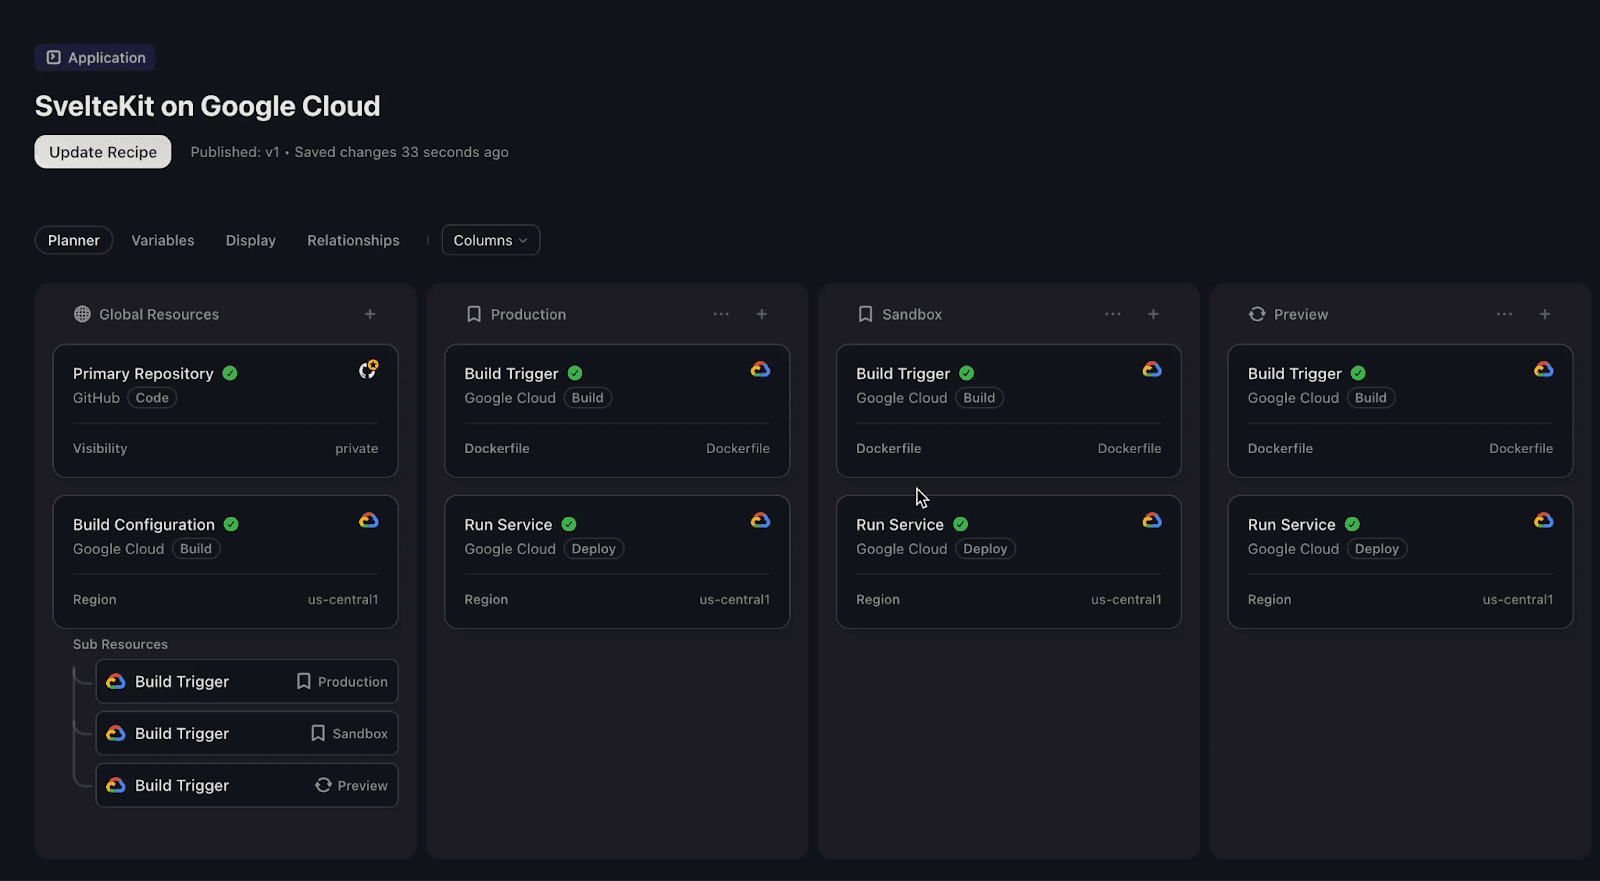Click the GitHub icon on Primary Repository
The width and height of the screenshot is (1600, 881).
tap(368, 370)
